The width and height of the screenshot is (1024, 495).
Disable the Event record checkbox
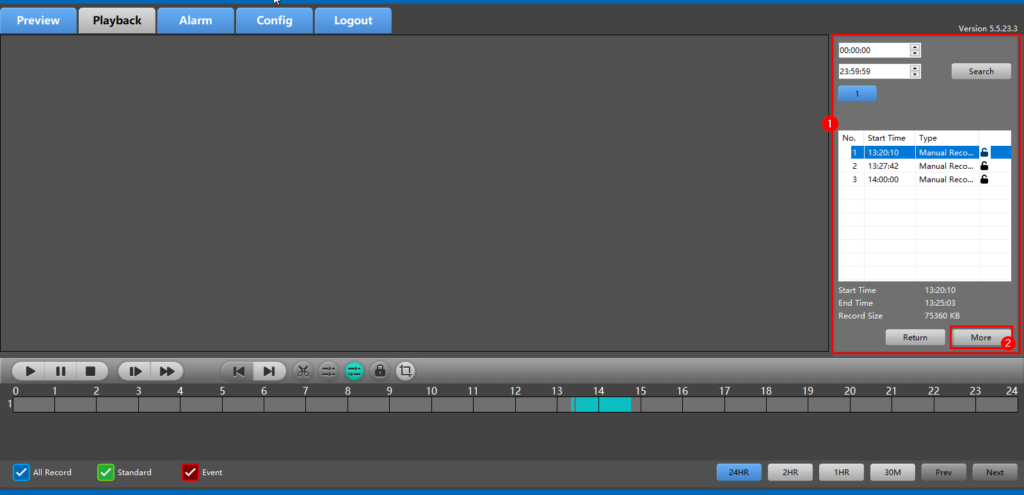pyautogui.click(x=190, y=472)
